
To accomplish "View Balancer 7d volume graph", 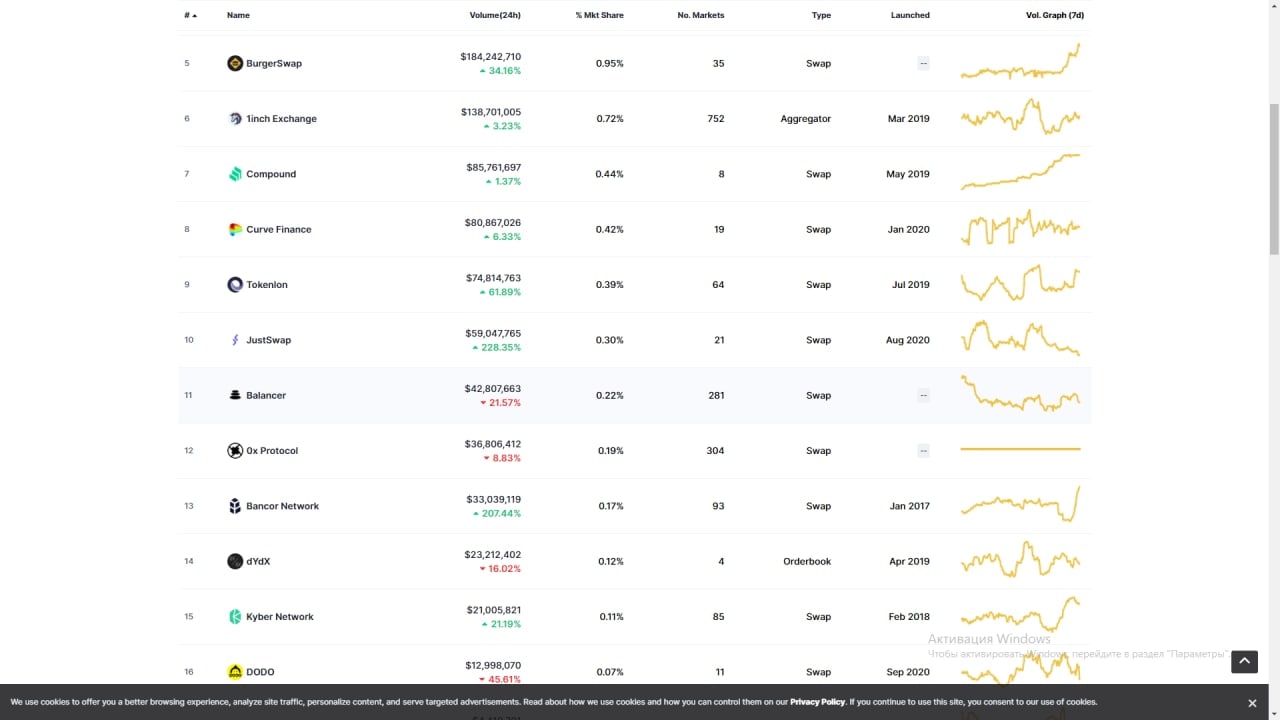I will (x=1020, y=394).
